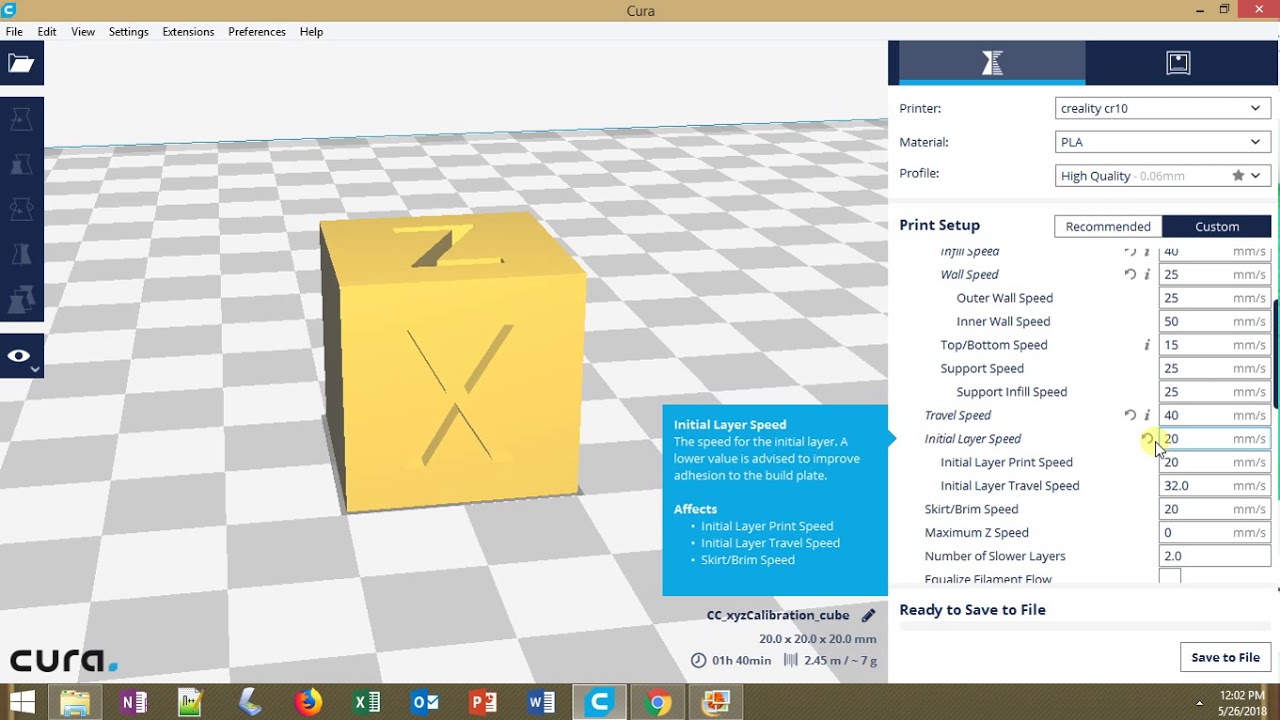Select the Move tool in left toolbar
This screenshot has height=720, width=1280.
coord(21,120)
